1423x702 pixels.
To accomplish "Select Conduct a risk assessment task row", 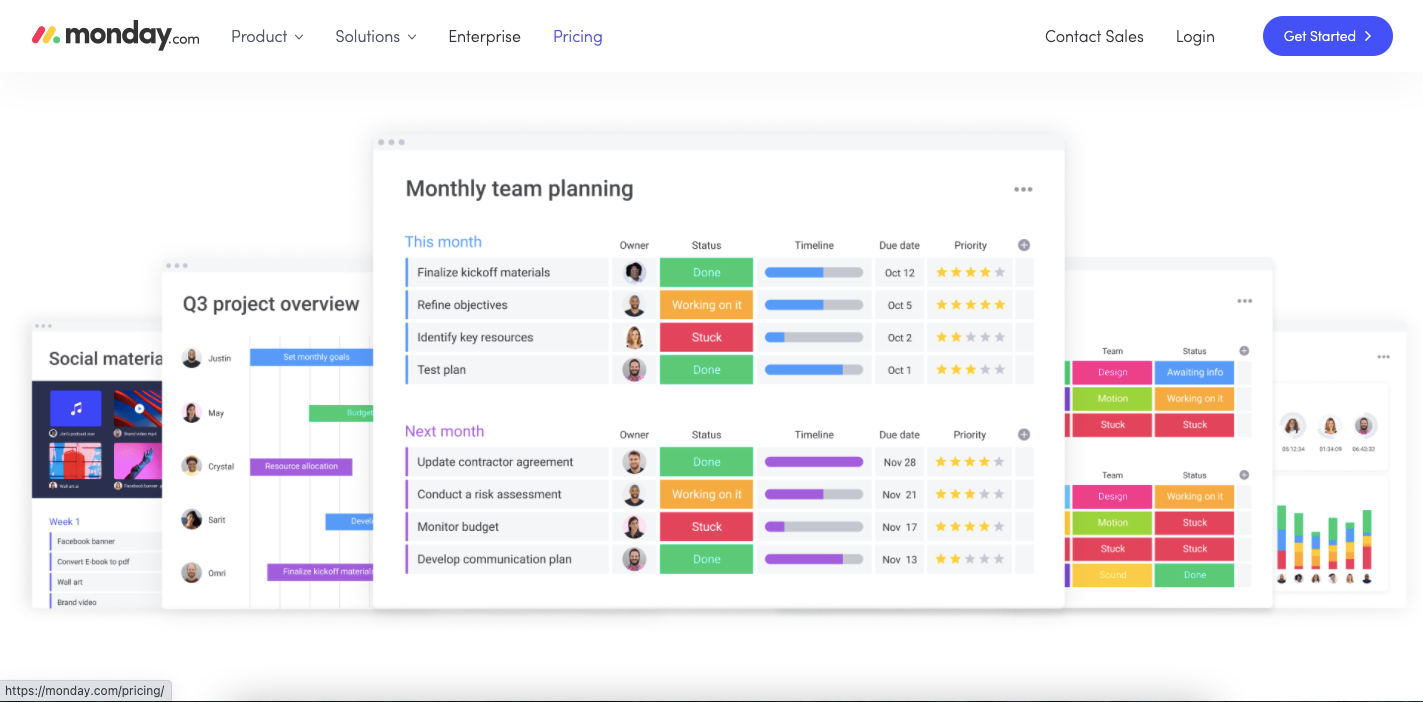I will click(x=719, y=494).
